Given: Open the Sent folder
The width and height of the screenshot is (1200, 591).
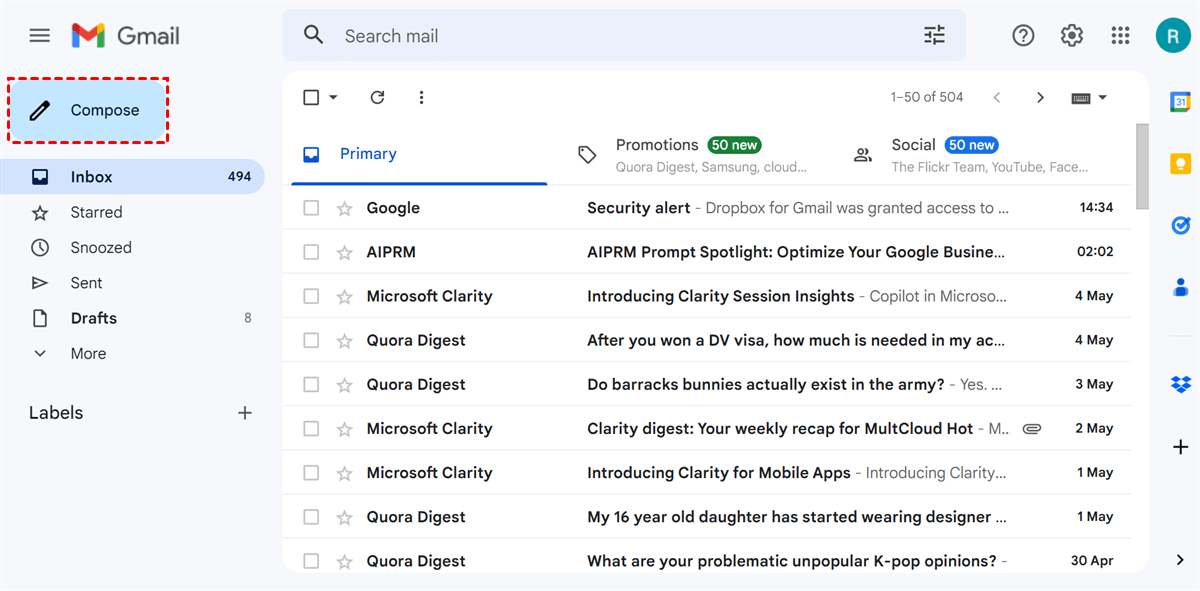Looking at the screenshot, I should tap(86, 283).
